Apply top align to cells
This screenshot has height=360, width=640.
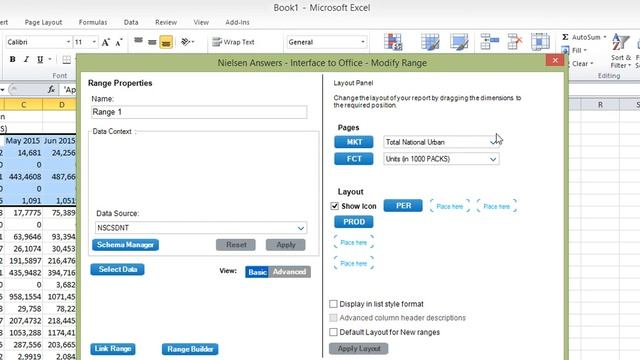tap(138, 41)
